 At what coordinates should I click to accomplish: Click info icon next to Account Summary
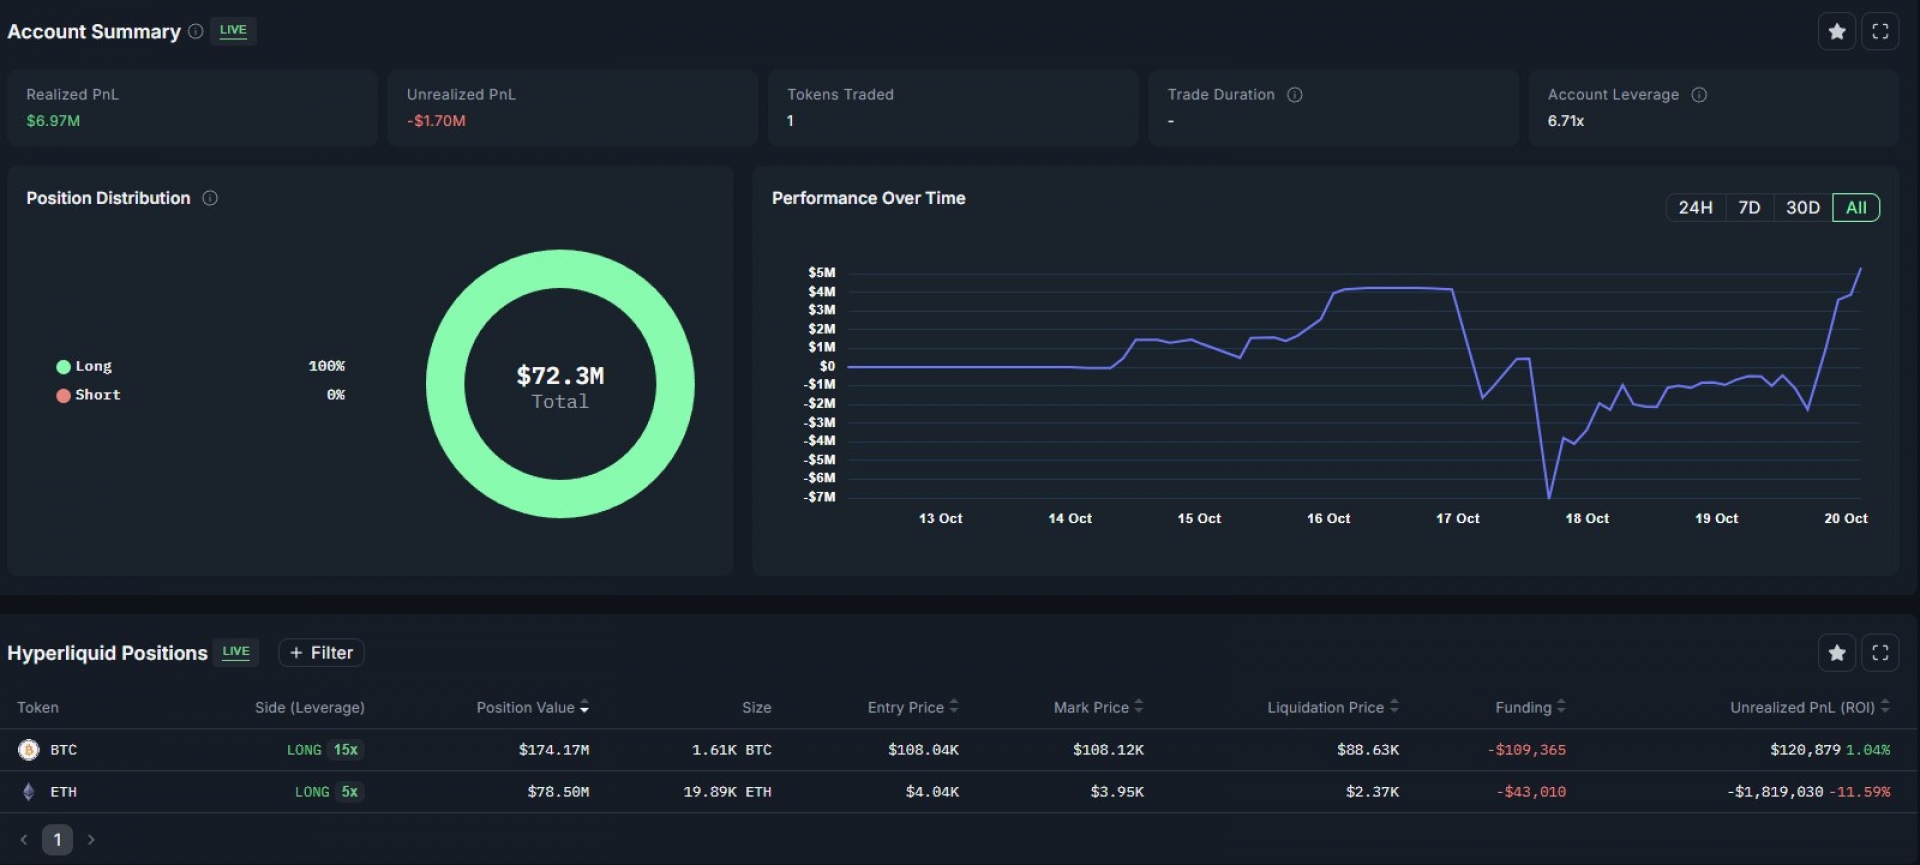[x=196, y=31]
